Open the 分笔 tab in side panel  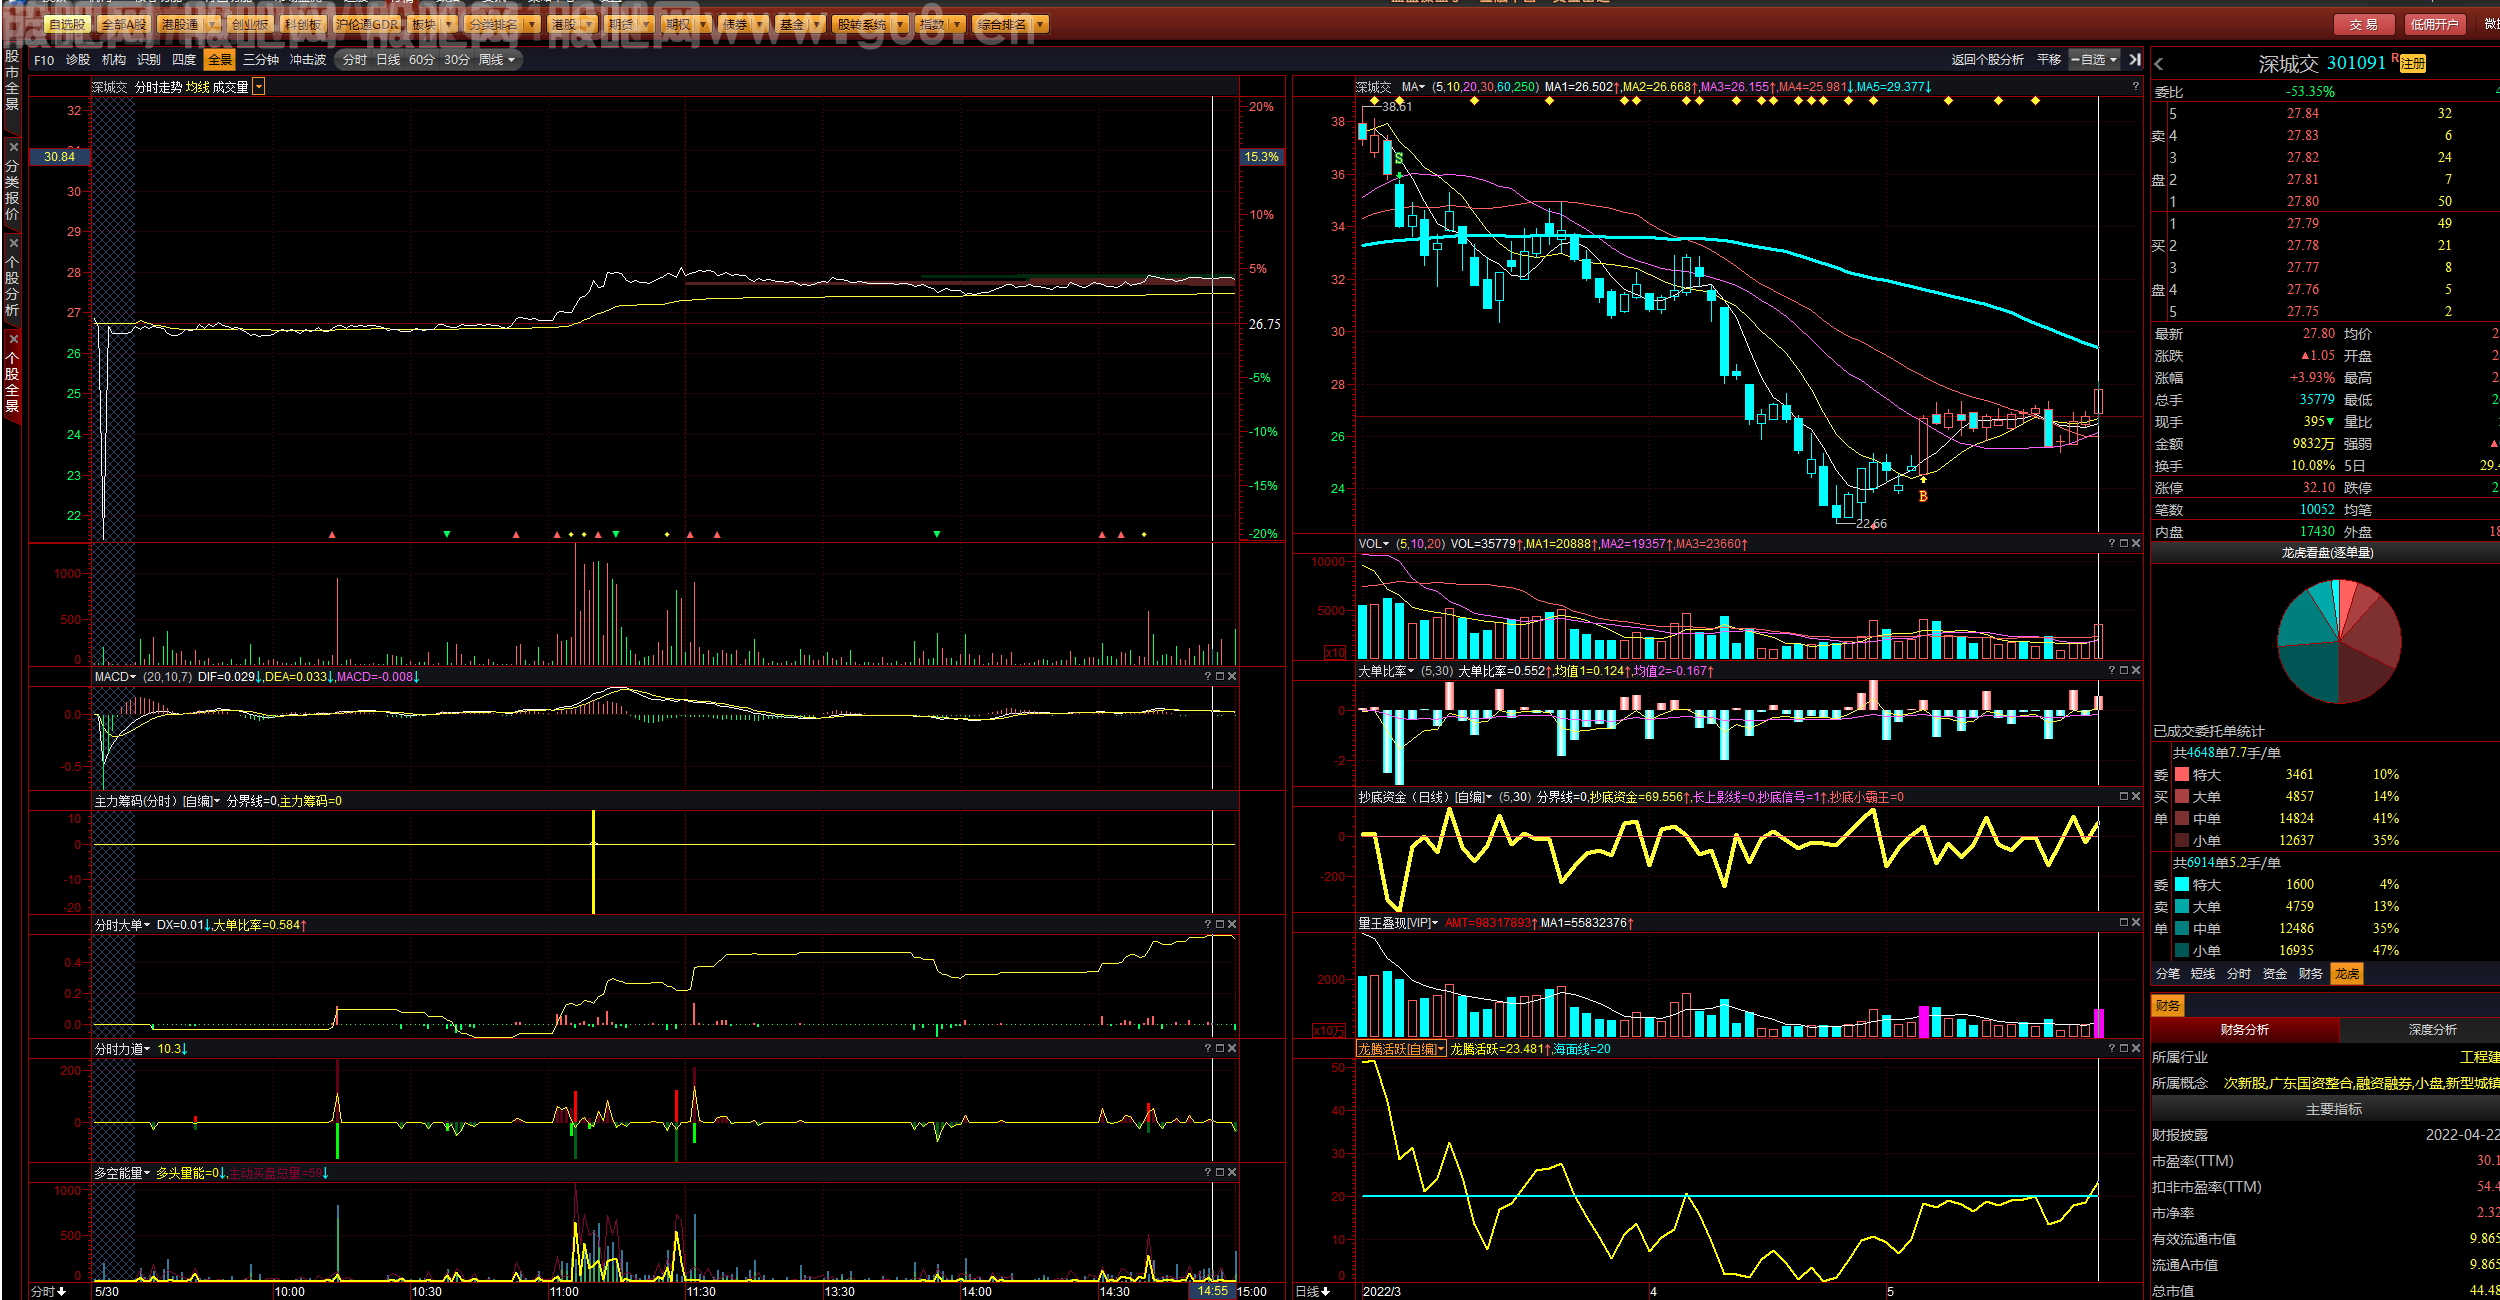(x=2168, y=974)
